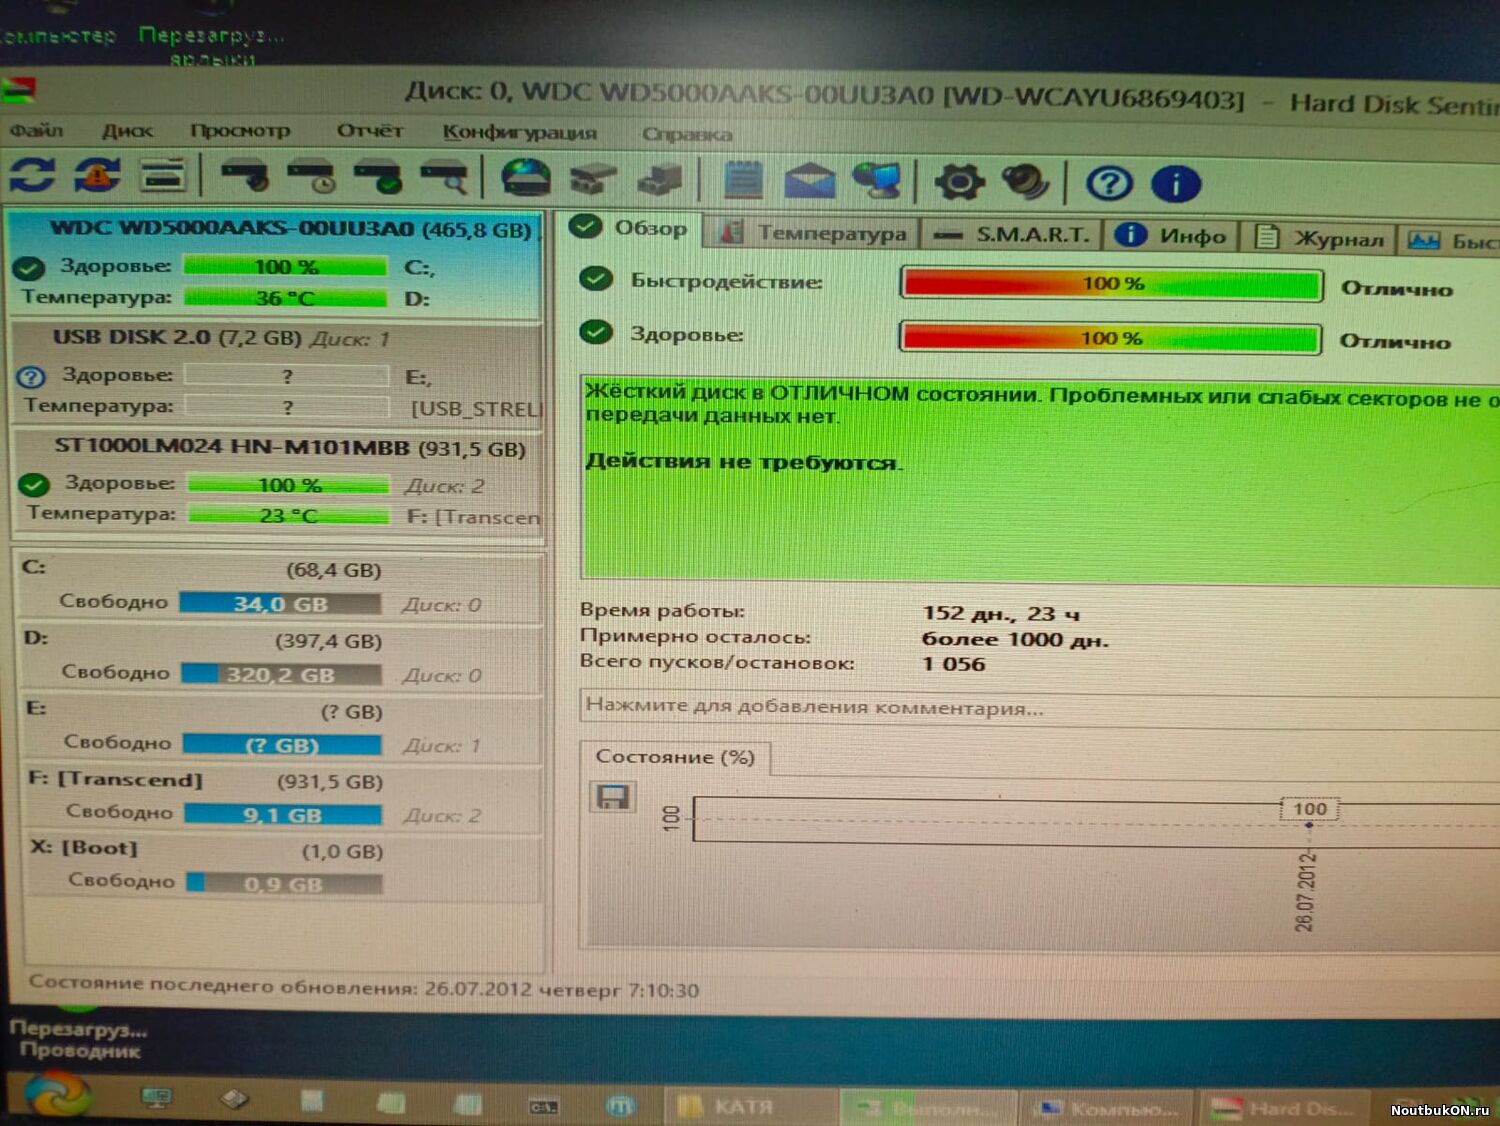
Task: Select the F: [Transcend] partition
Action: [283, 797]
